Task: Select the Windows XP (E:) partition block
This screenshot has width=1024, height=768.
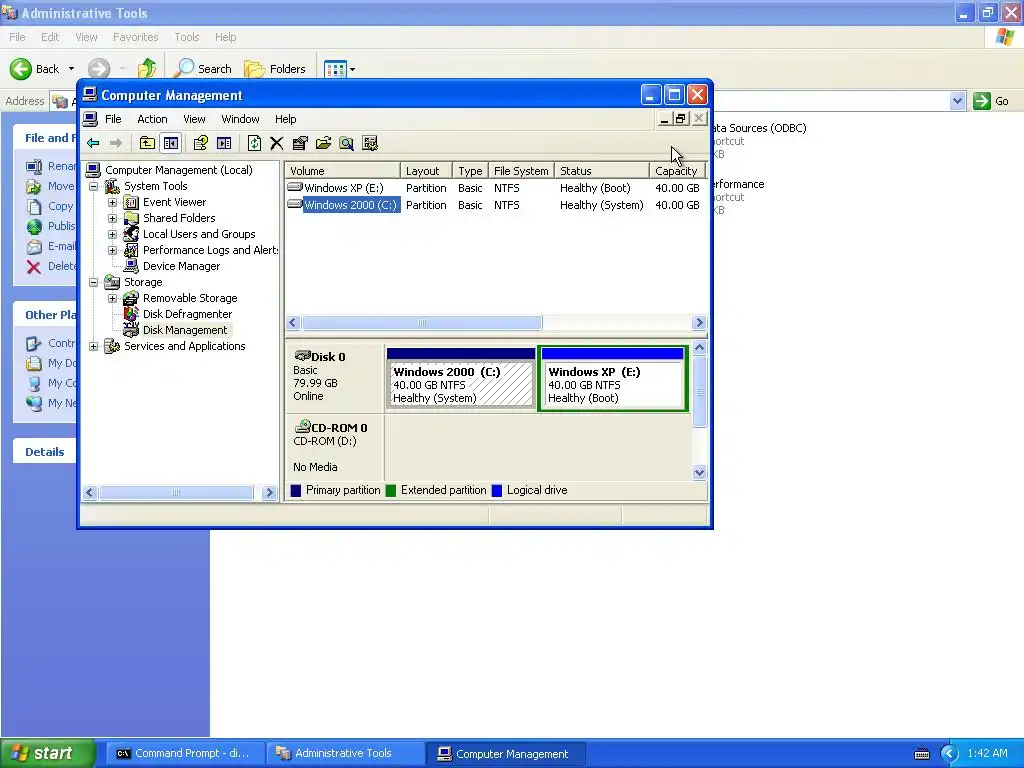Action: (x=613, y=379)
